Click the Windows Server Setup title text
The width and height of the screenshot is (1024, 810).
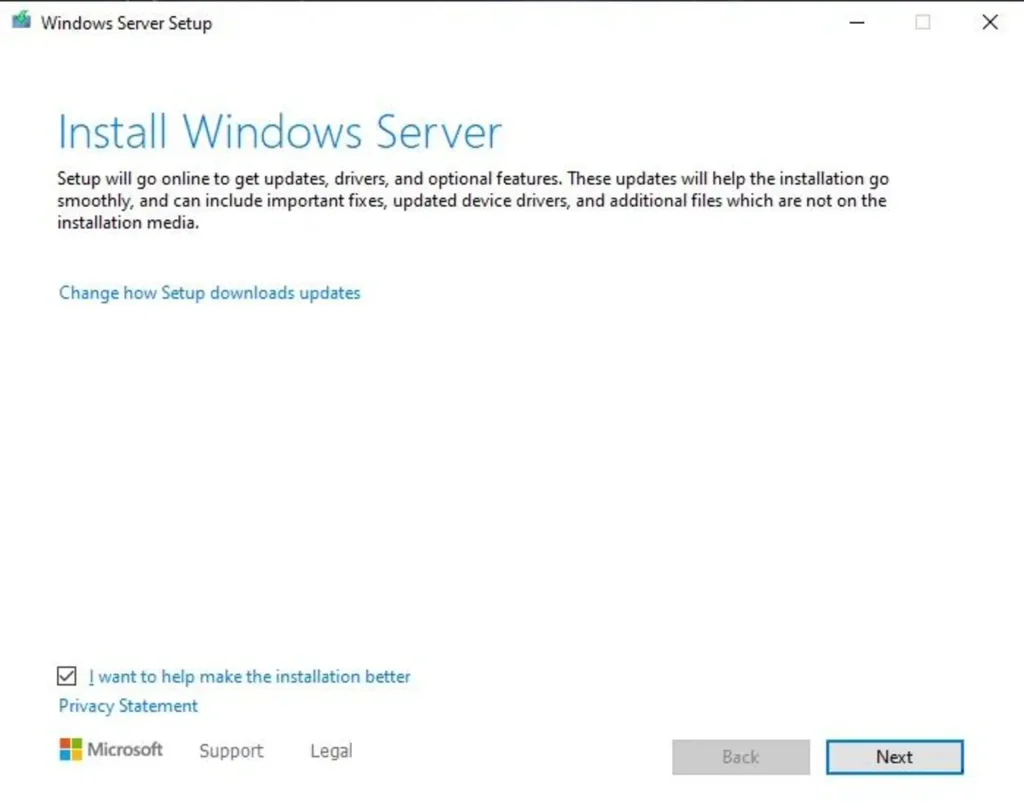click(x=127, y=23)
